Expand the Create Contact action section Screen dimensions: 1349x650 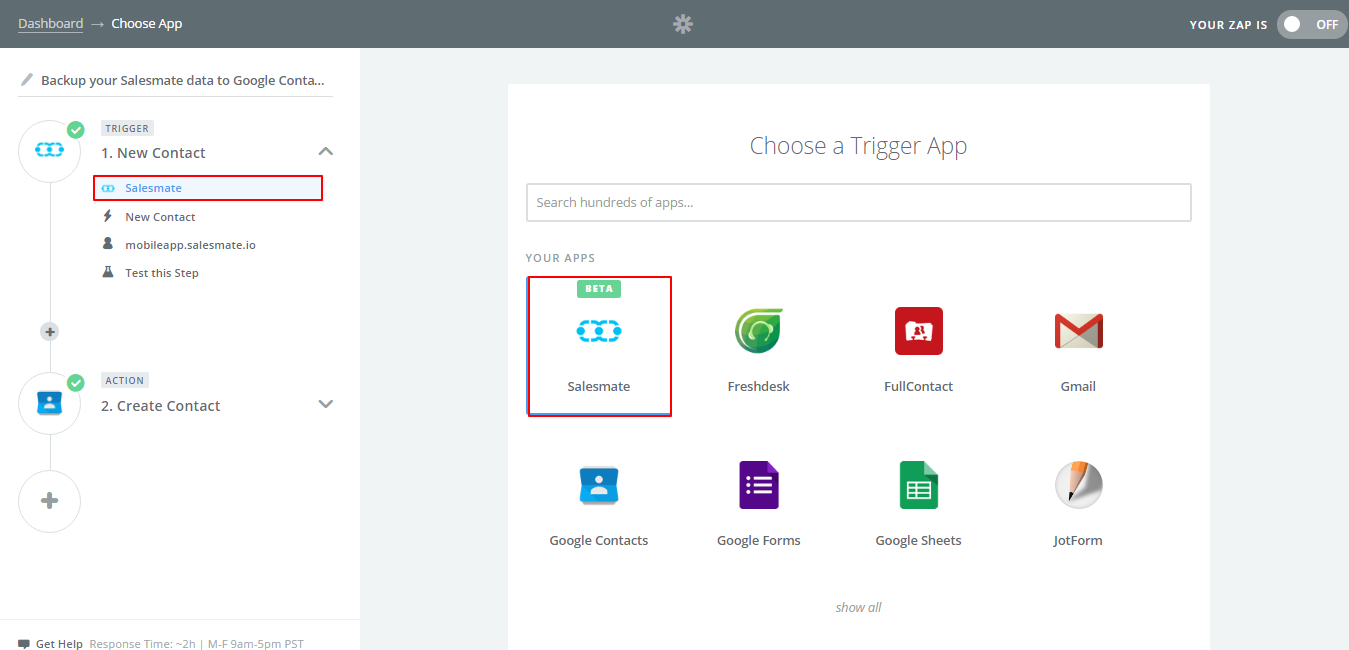[325, 404]
